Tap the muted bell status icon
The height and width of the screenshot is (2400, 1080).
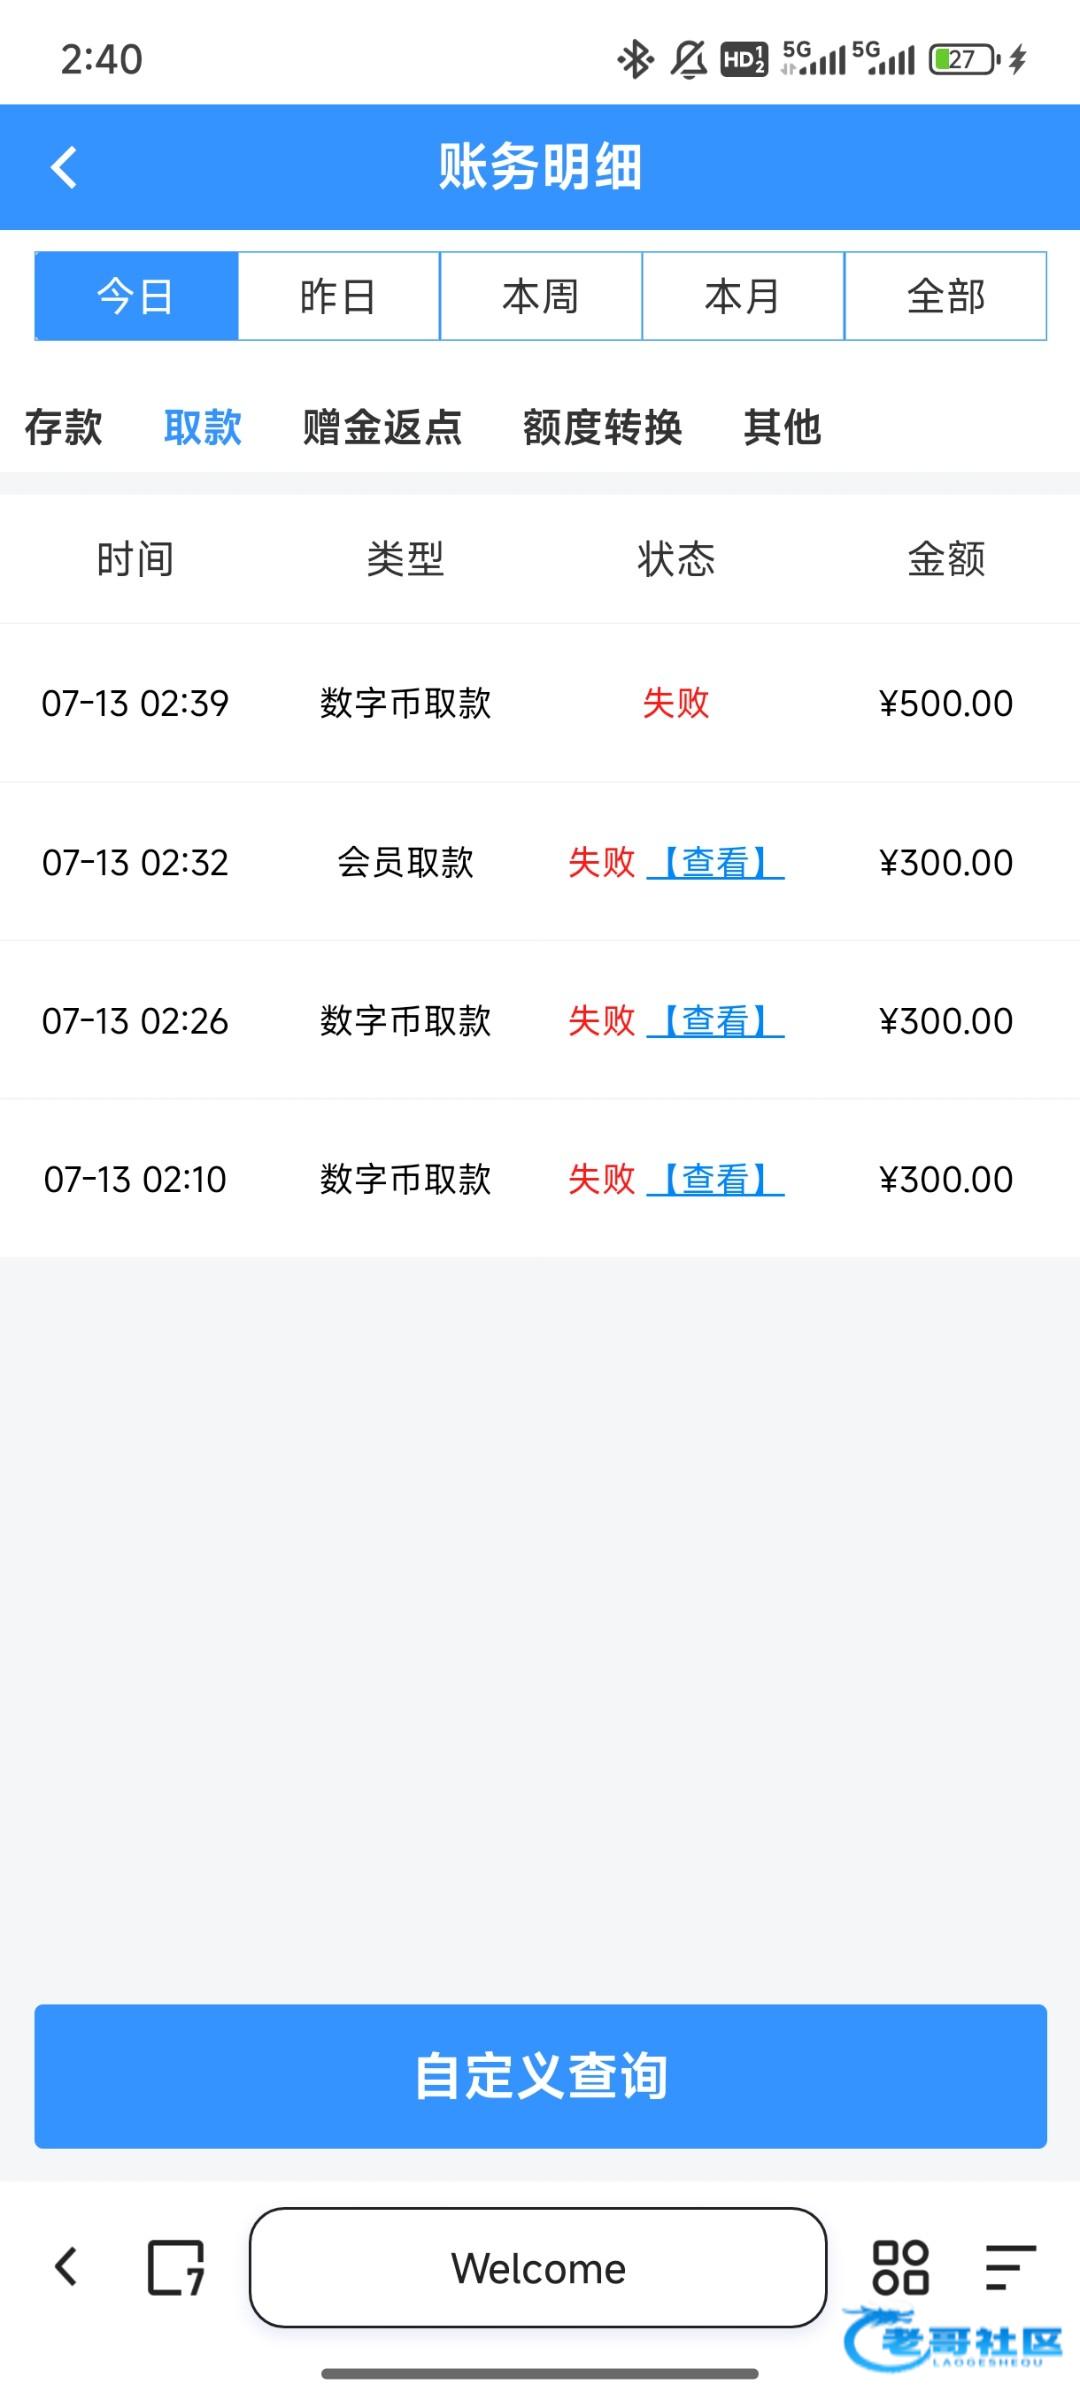click(x=688, y=60)
